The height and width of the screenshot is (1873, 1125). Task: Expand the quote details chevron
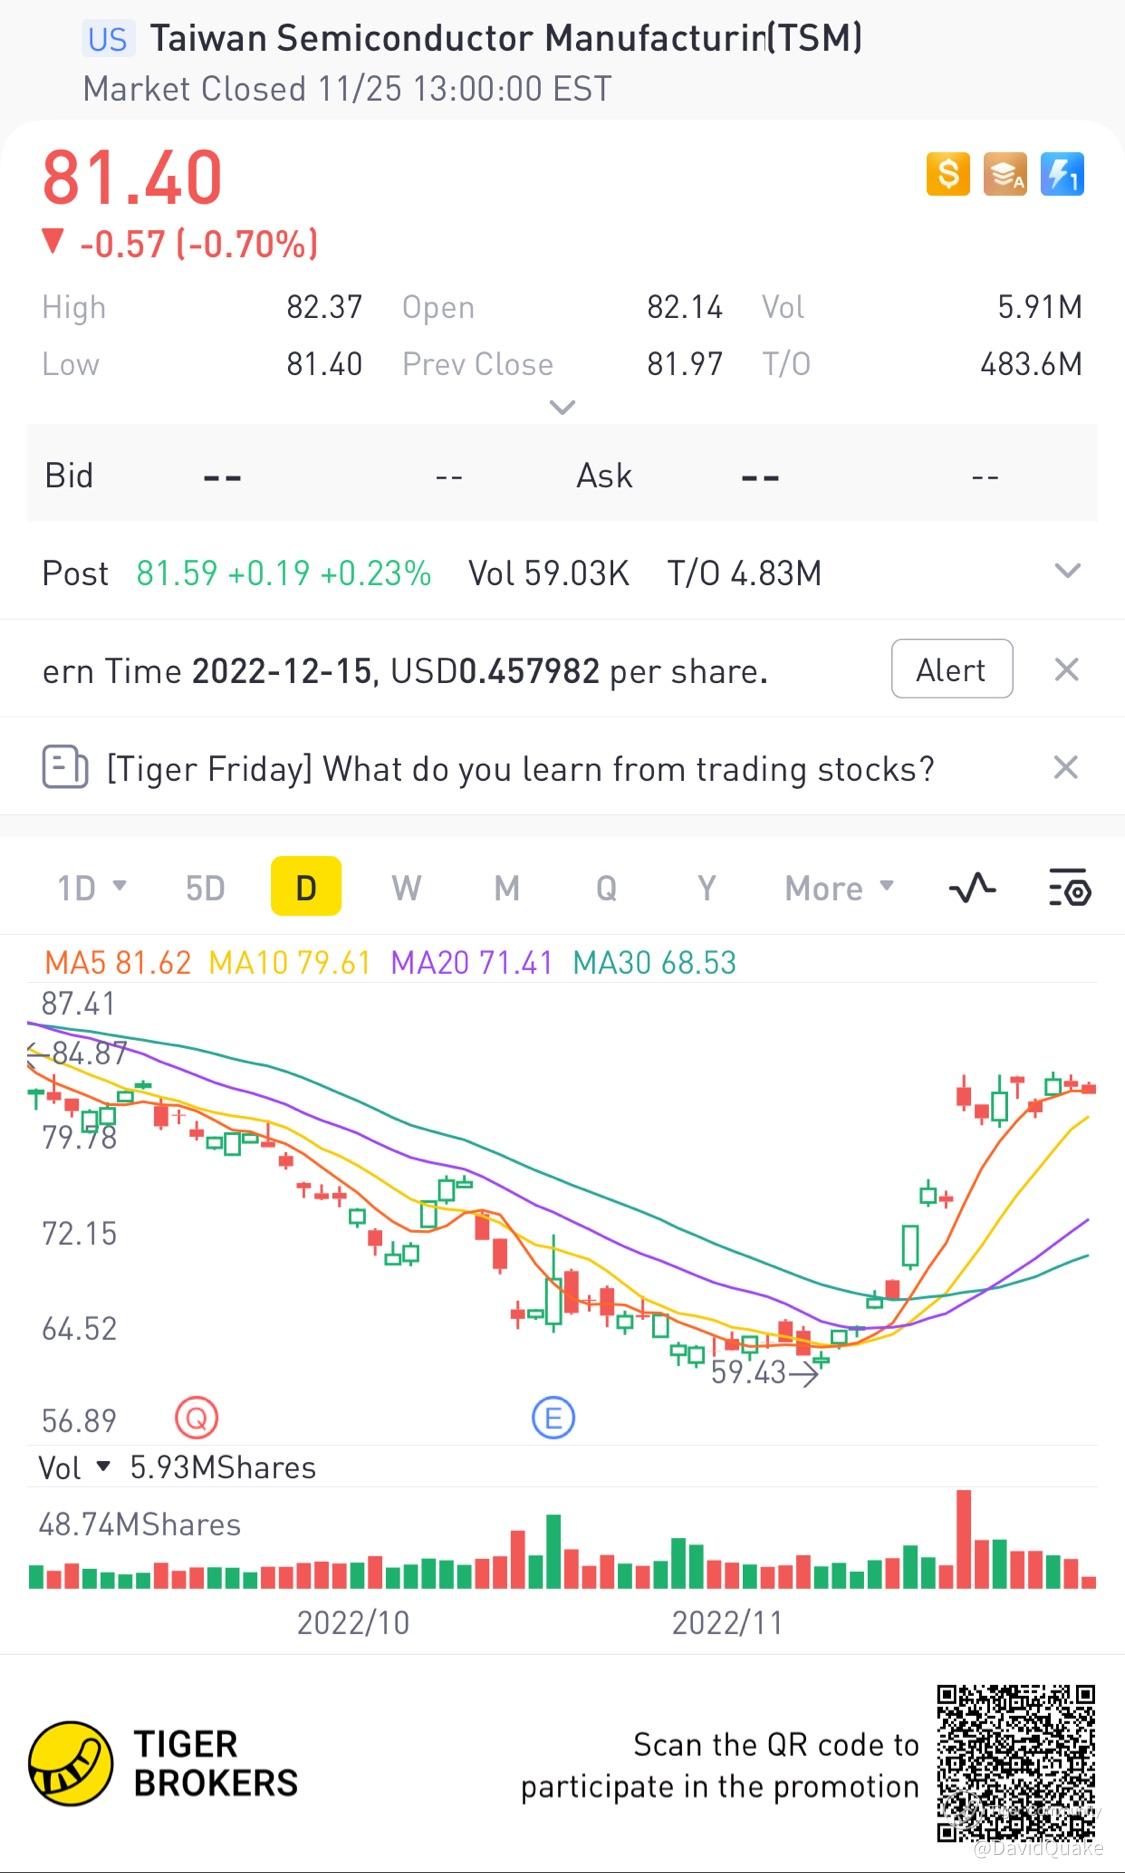pos(563,407)
